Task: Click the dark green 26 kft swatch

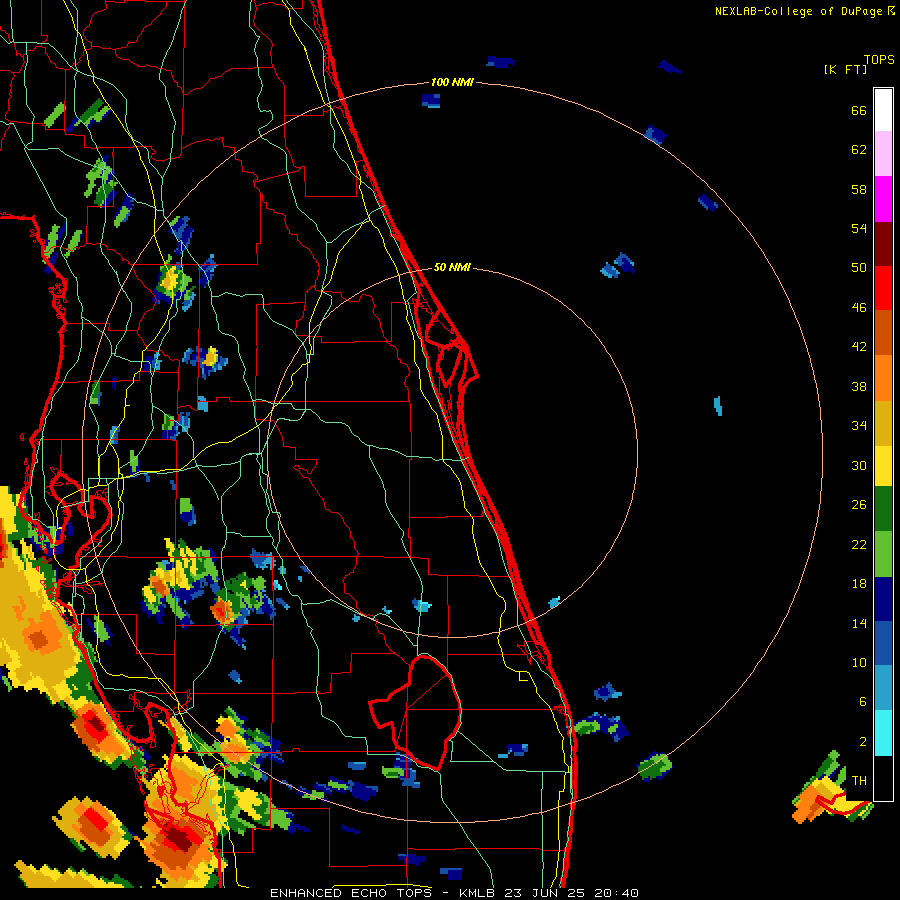Action: [883, 509]
